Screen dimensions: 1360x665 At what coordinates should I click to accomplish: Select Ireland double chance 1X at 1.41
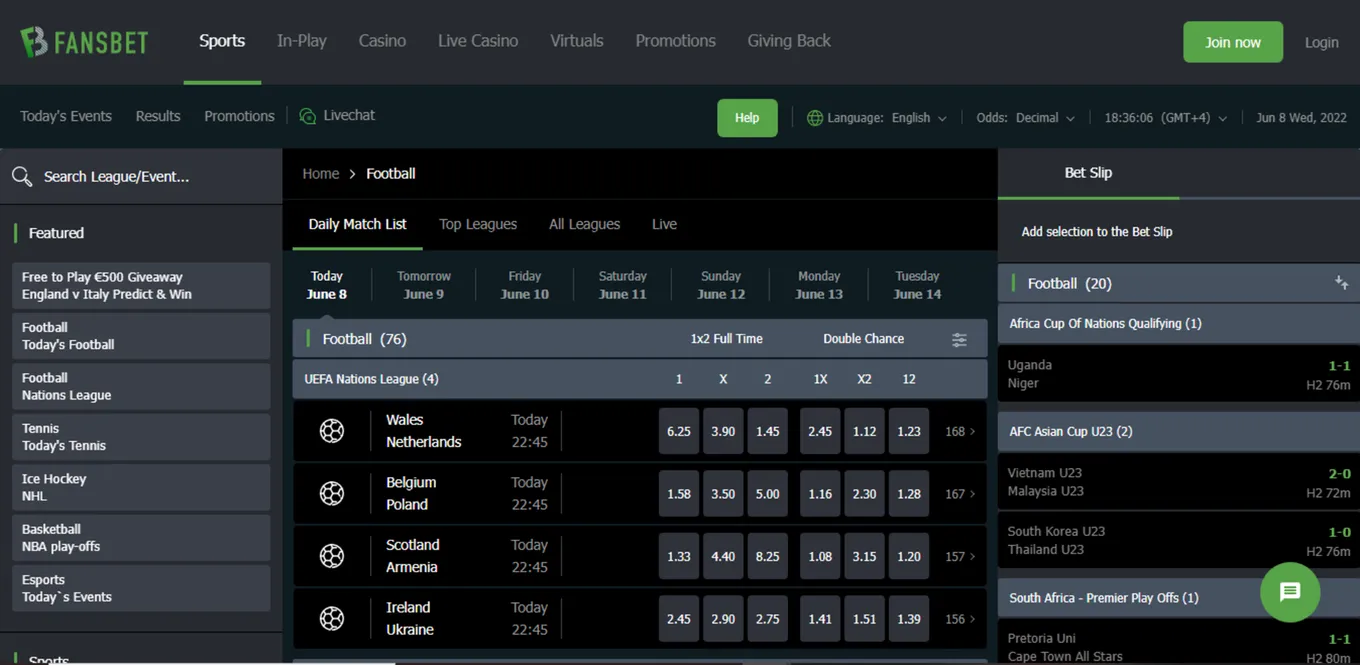(x=820, y=619)
